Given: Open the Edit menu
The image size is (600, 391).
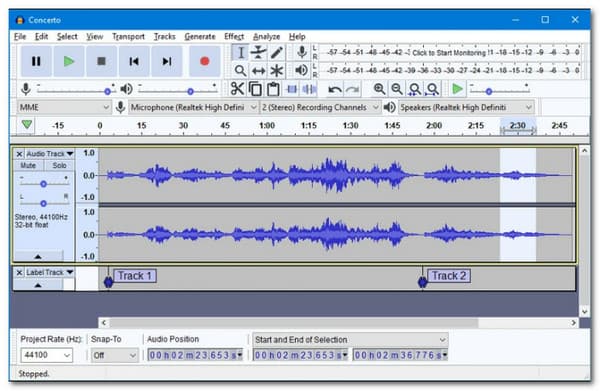Looking at the screenshot, I should pos(41,36).
